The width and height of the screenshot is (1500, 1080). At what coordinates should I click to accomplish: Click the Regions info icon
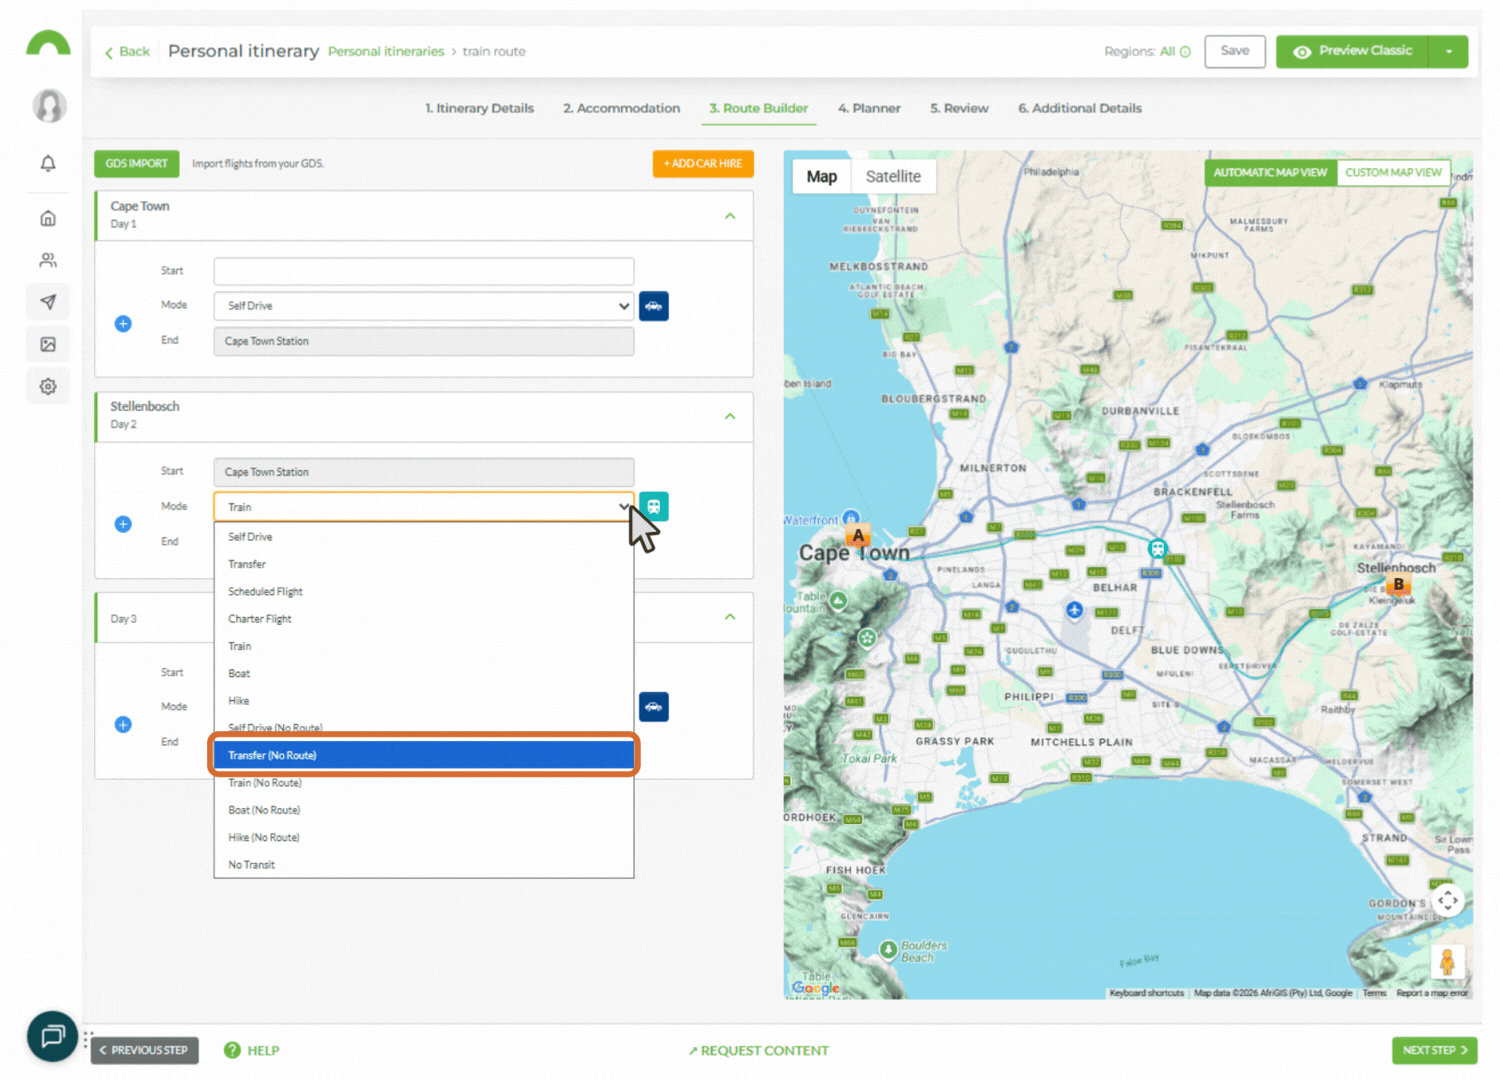pos(1185,52)
